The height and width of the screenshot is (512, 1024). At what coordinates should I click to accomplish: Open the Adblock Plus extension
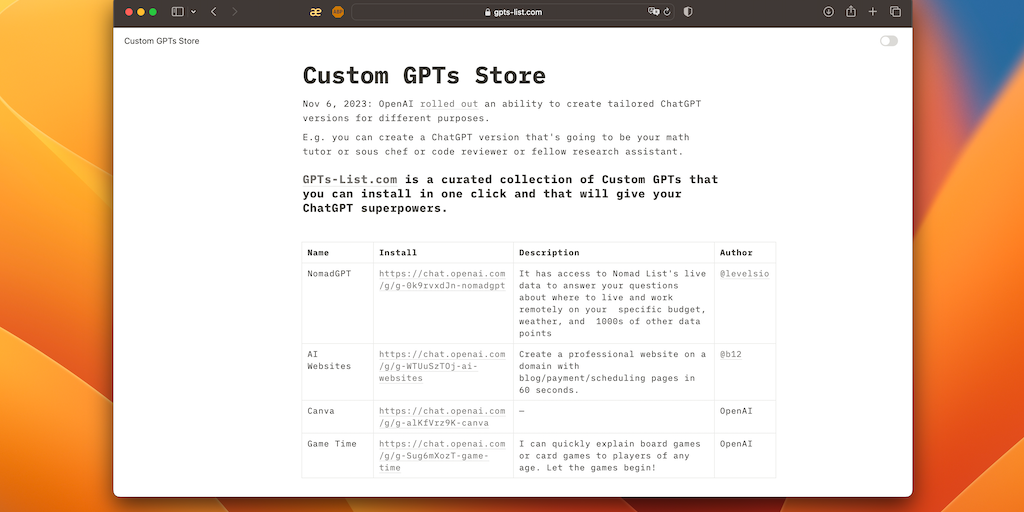[x=338, y=12]
